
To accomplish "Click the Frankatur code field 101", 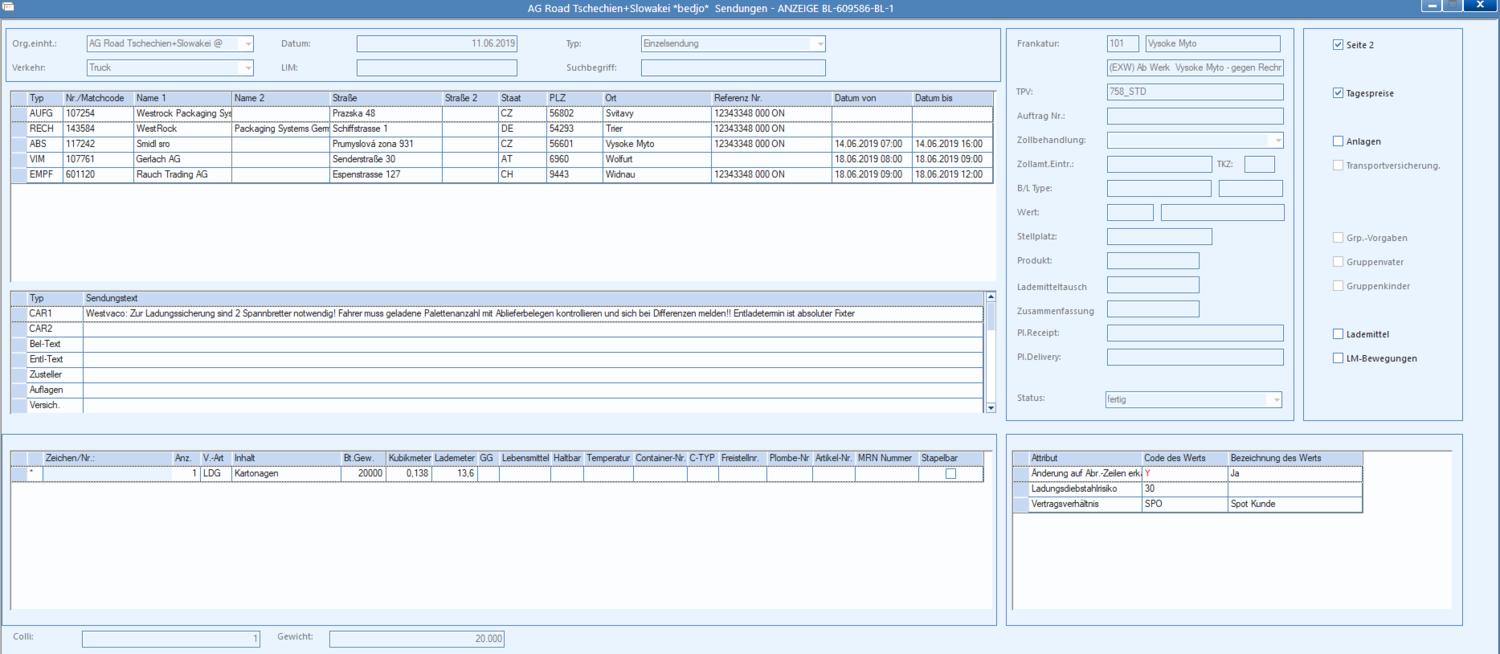I will click(x=1123, y=44).
